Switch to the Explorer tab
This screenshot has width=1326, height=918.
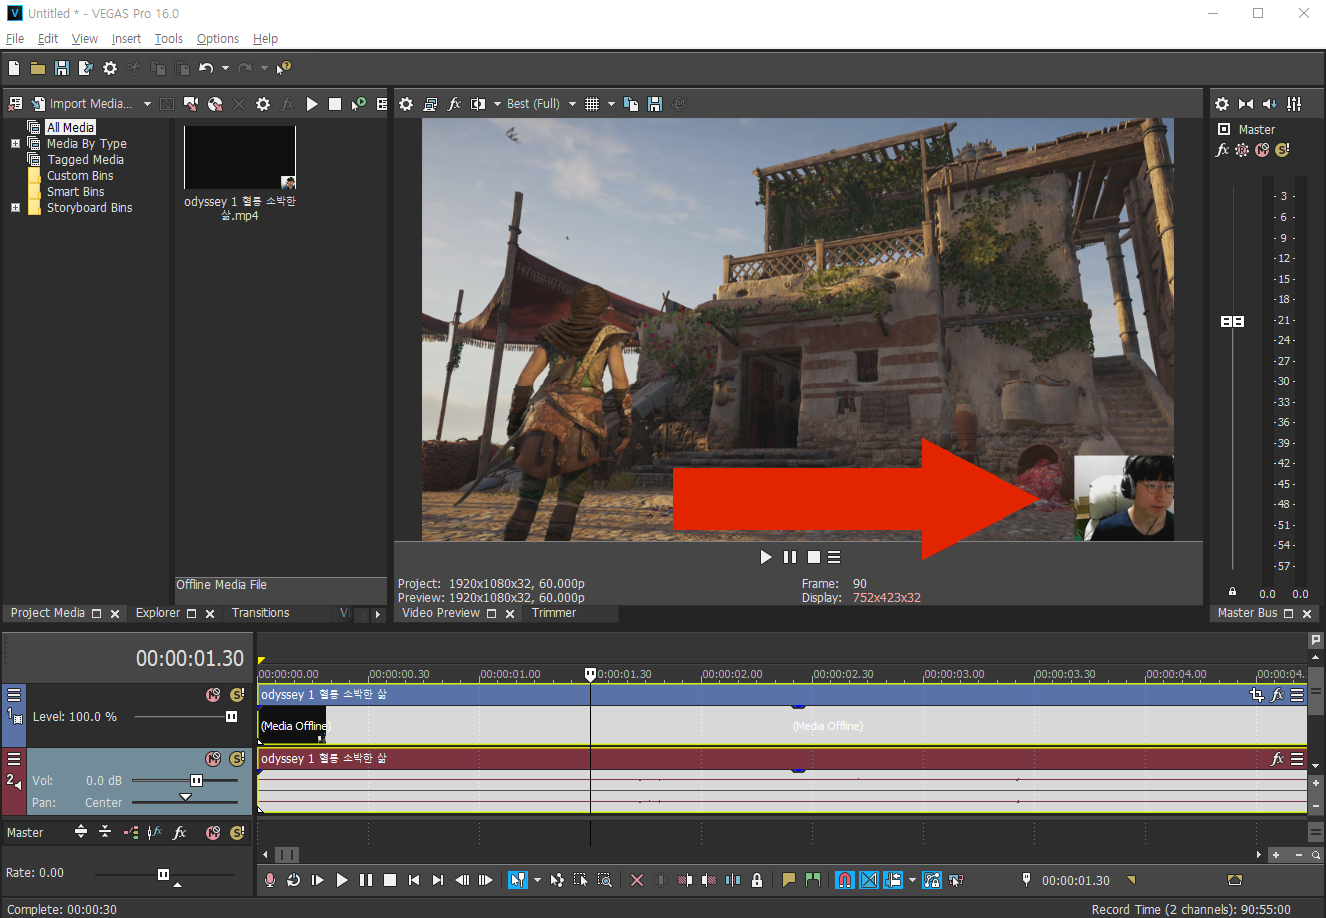point(158,613)
